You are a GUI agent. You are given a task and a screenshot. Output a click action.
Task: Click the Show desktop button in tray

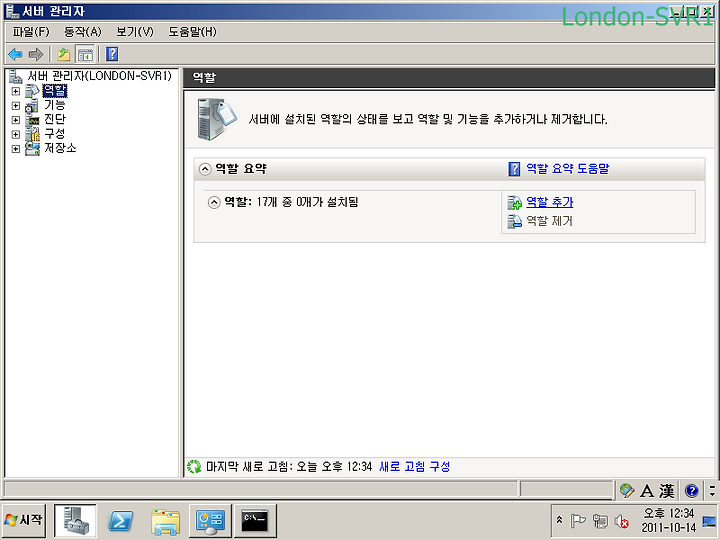(709, 521)
